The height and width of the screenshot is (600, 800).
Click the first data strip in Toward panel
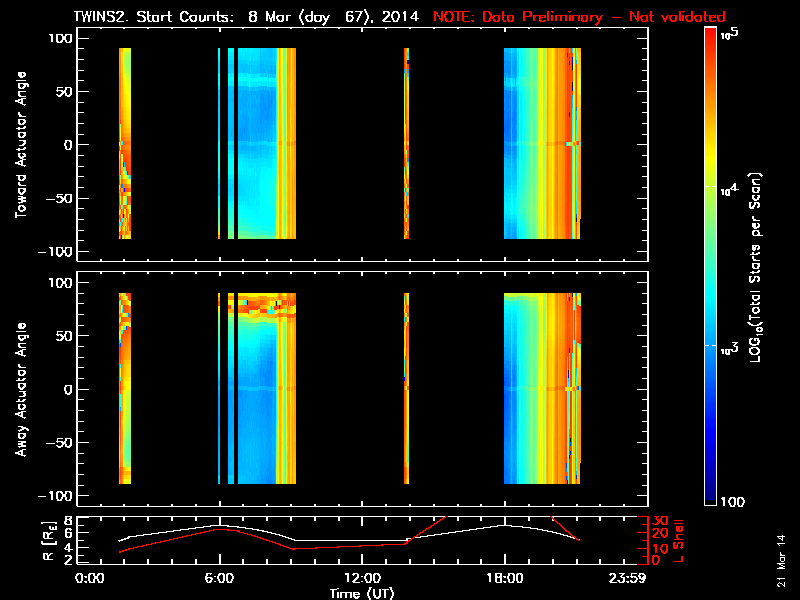tap(125, 143)
